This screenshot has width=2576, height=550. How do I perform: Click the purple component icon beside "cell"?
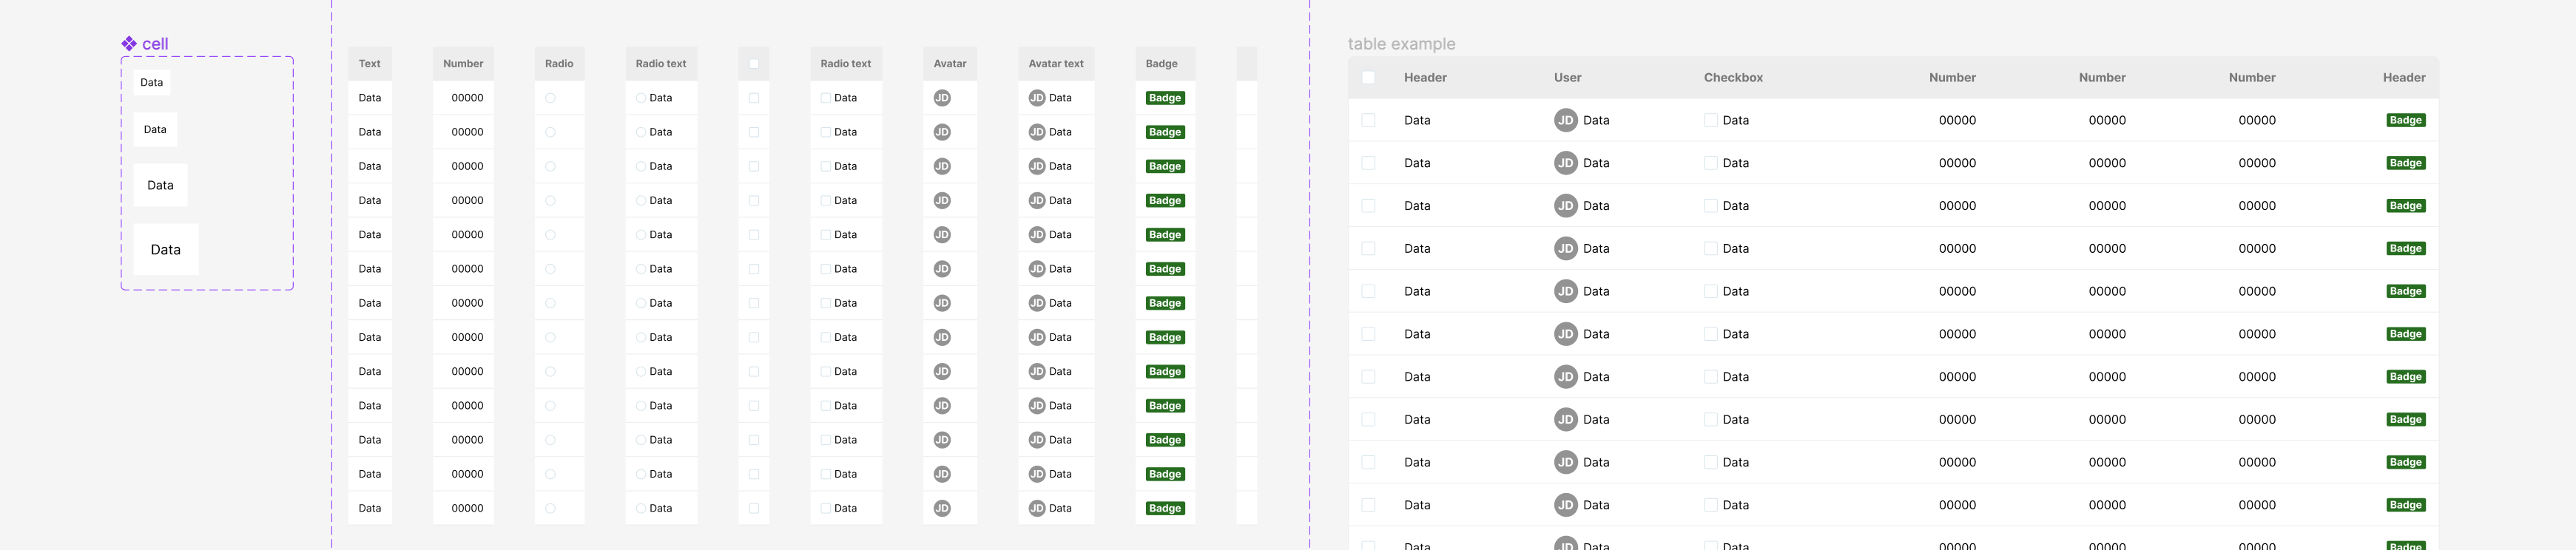coord(129,44)
